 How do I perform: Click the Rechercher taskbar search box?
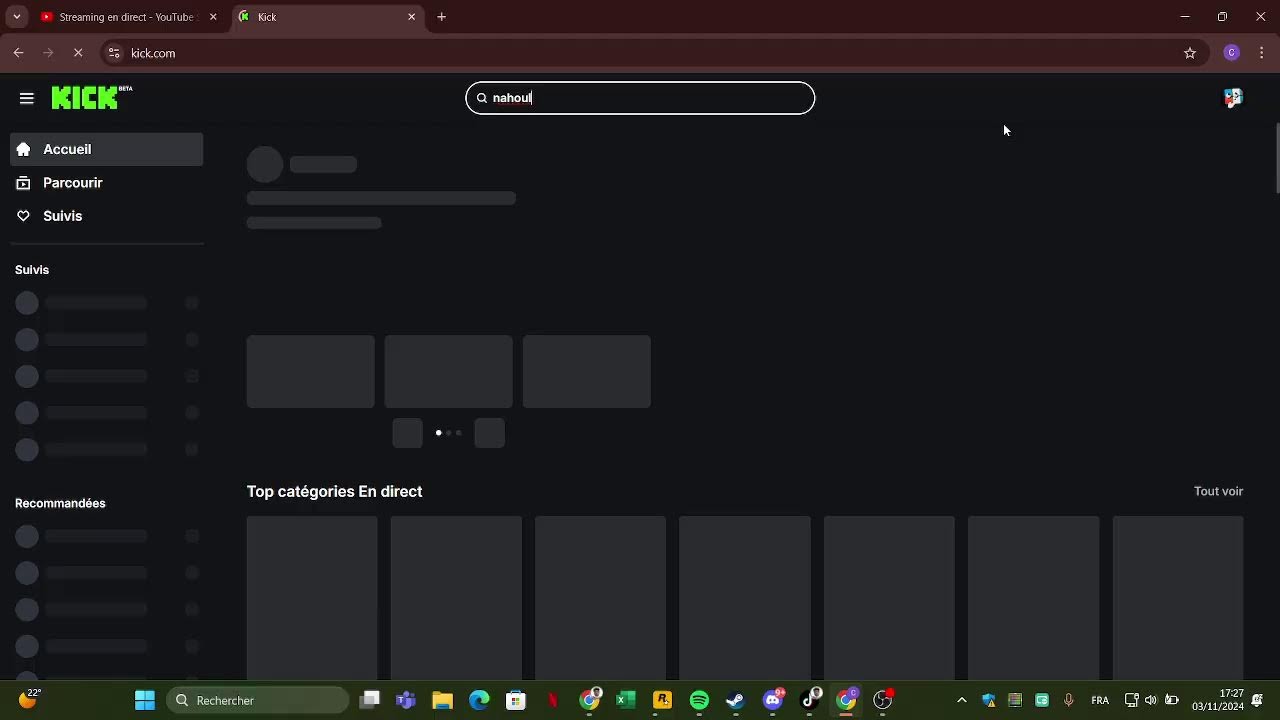coord(257,700)
